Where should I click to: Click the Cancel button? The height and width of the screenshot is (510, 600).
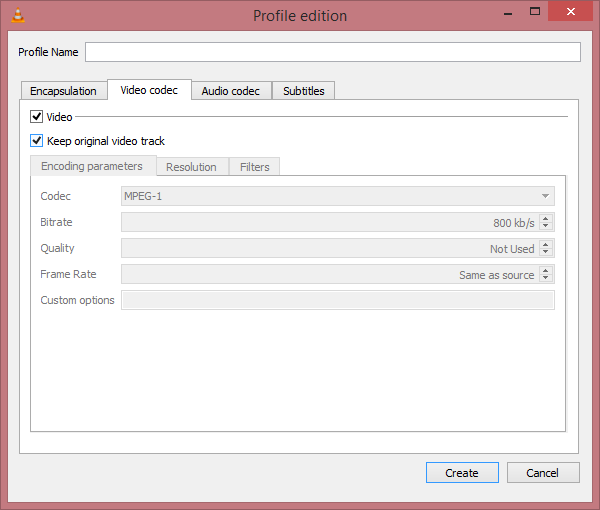click(x=542, y=473)
